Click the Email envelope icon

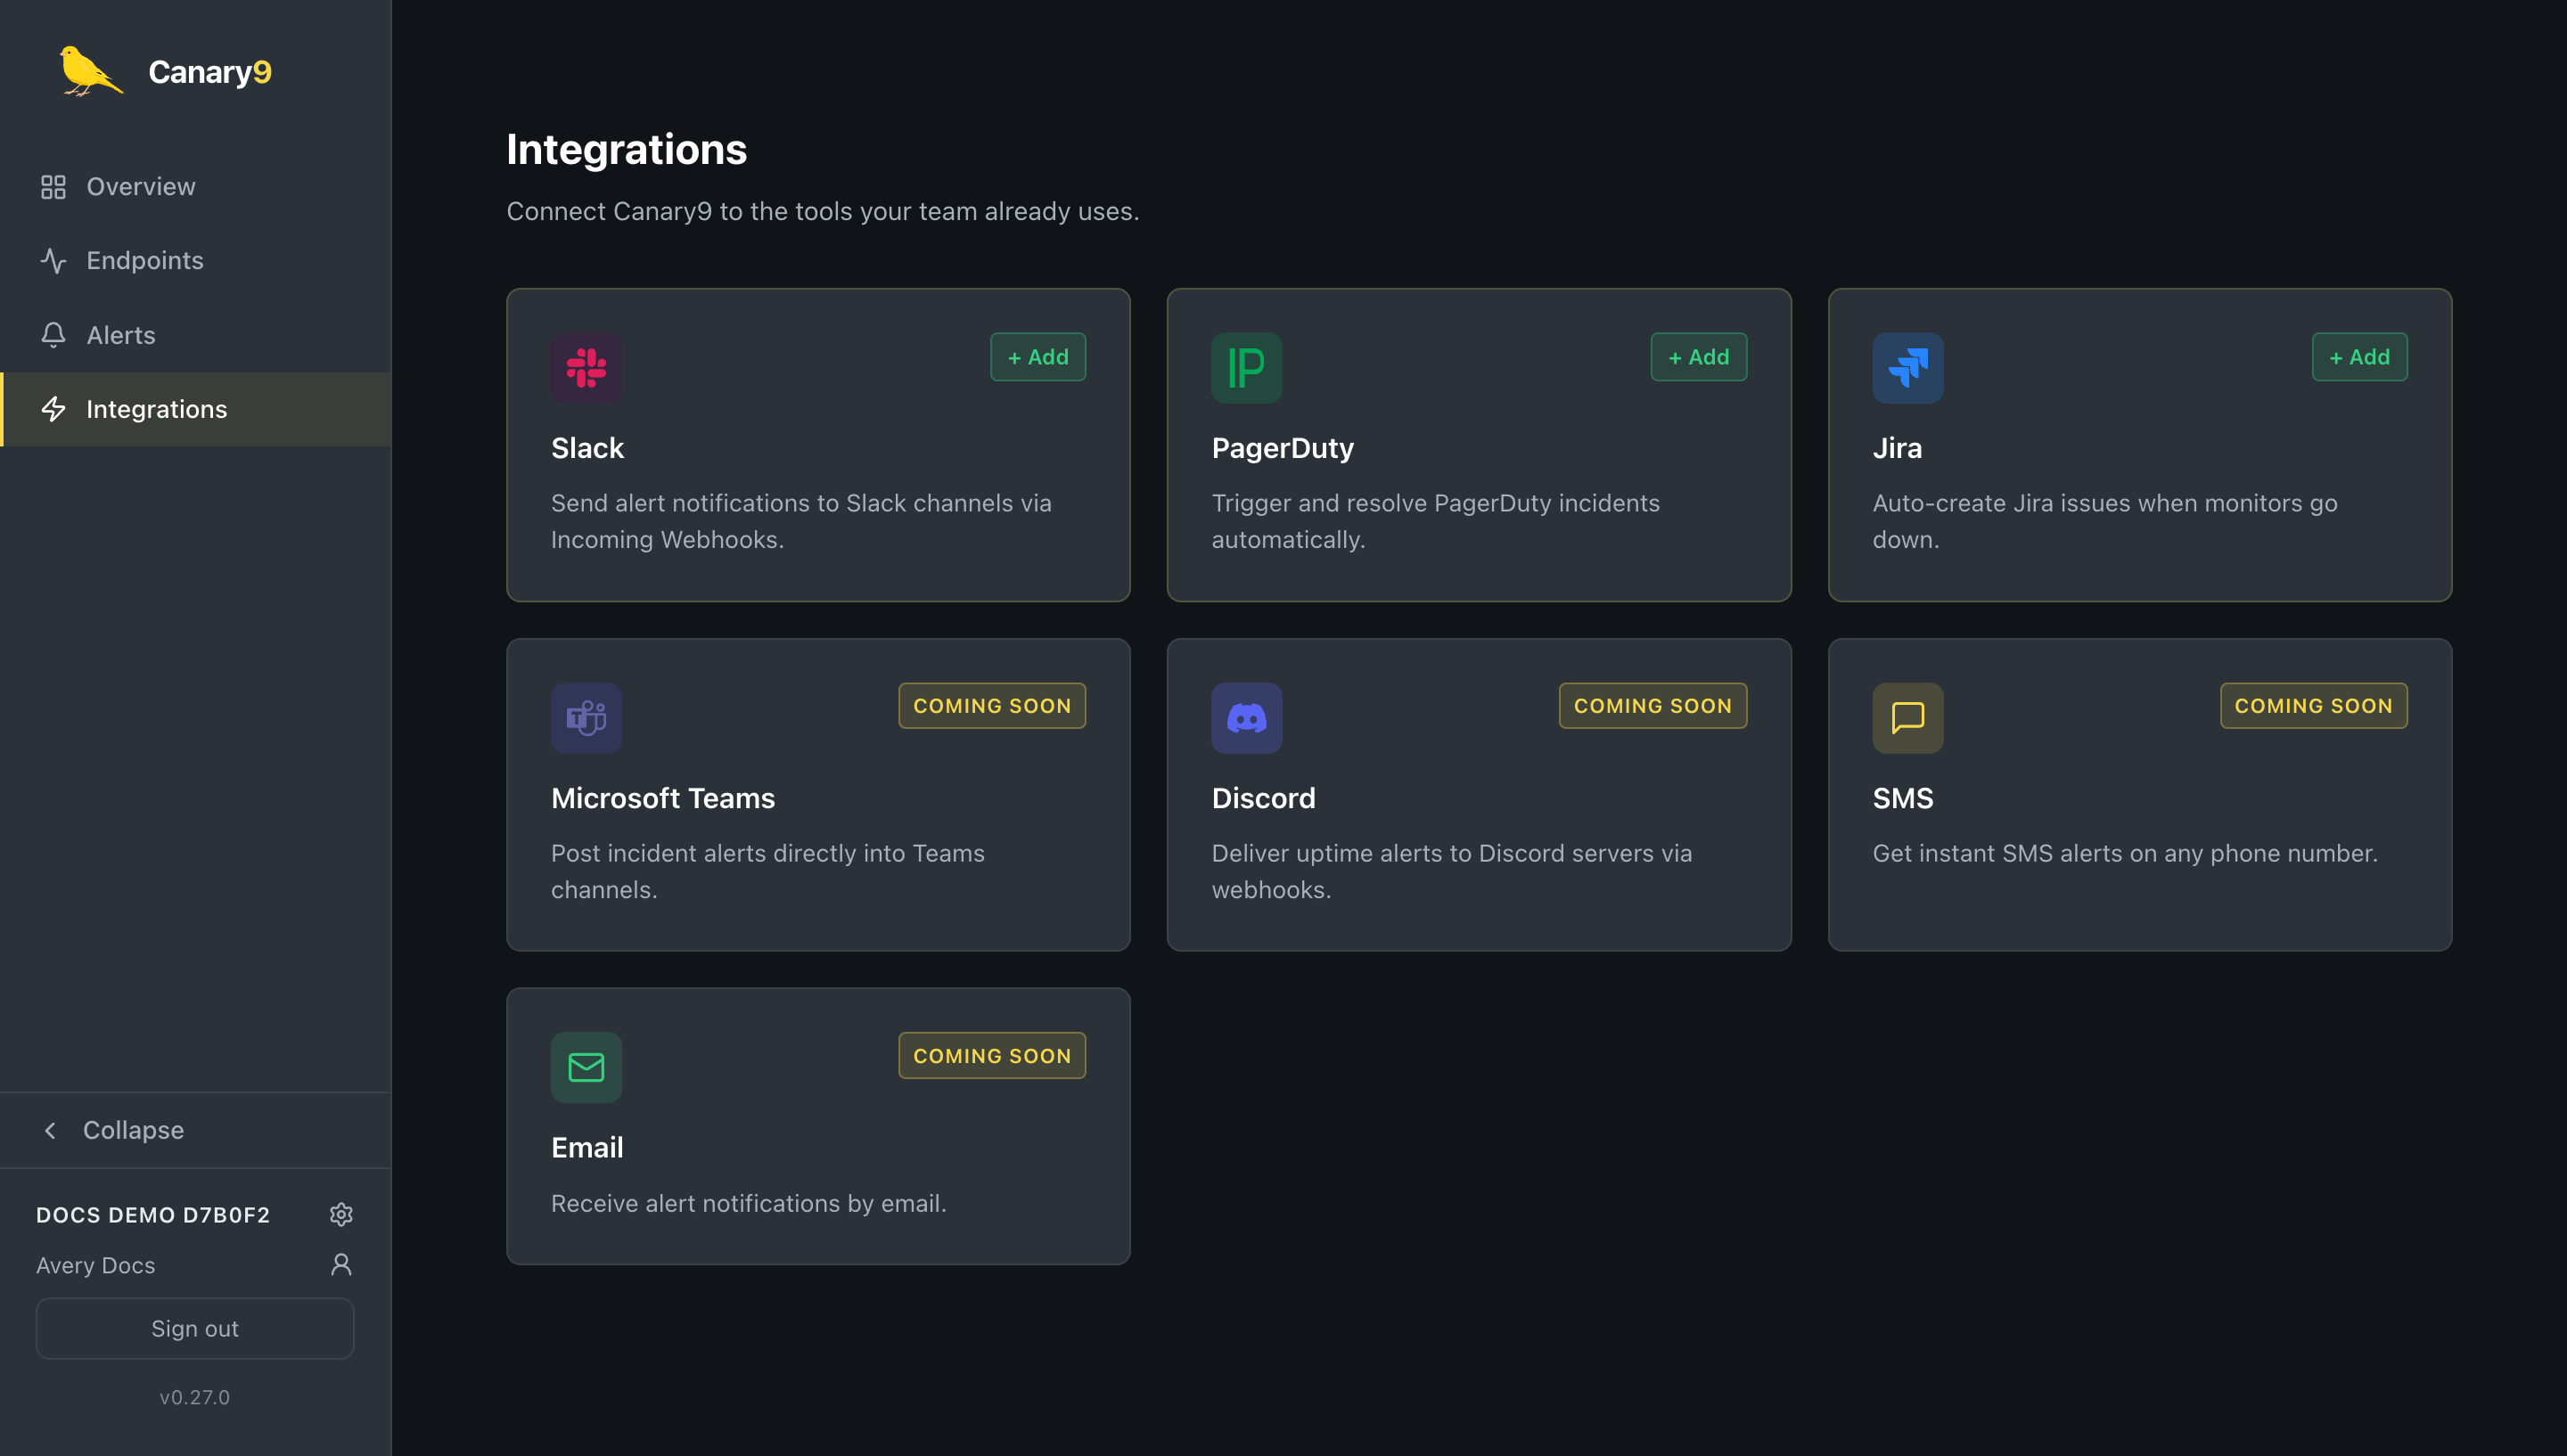(586, 1067)
